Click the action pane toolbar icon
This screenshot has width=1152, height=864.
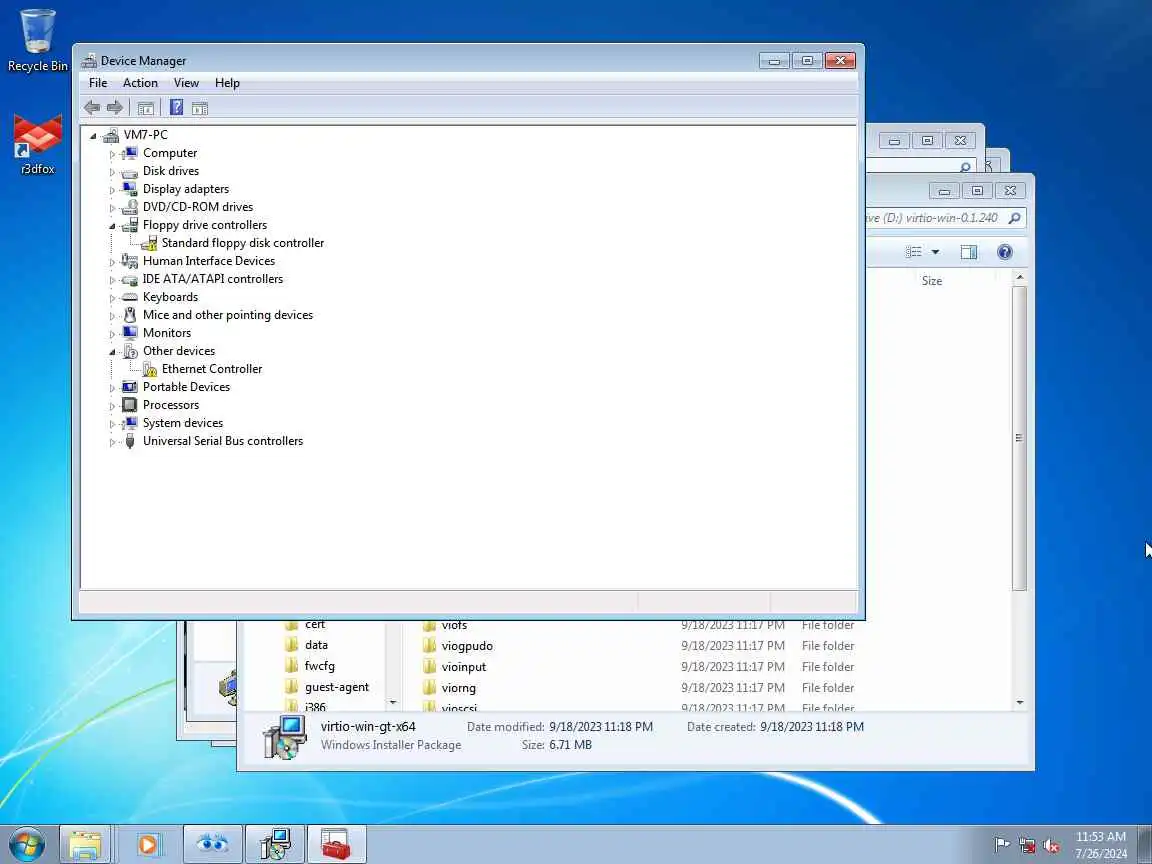pyautogui.click(x=200, y=108)
